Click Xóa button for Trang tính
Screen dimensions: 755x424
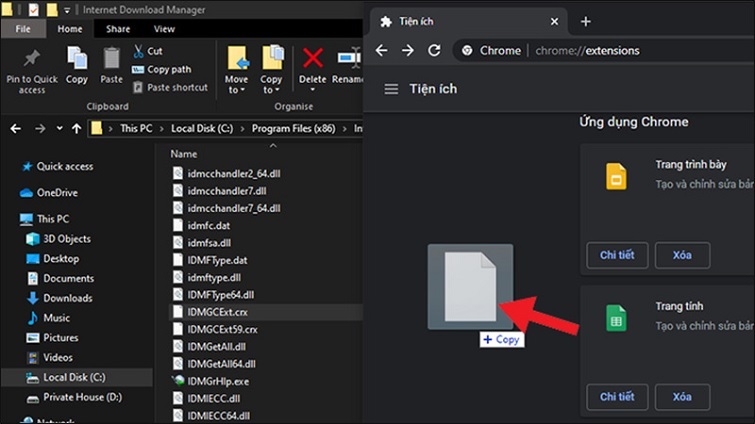pos(682,397)
